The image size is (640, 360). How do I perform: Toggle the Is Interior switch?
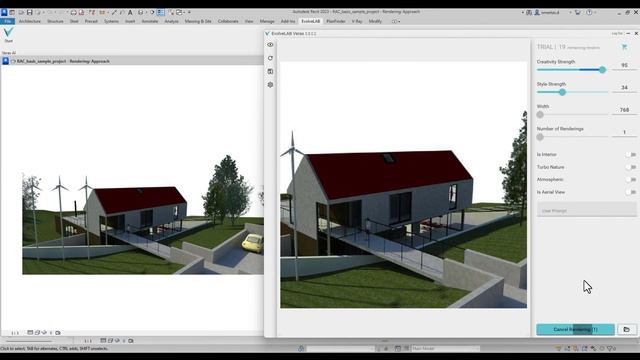[x=631, y=154]
